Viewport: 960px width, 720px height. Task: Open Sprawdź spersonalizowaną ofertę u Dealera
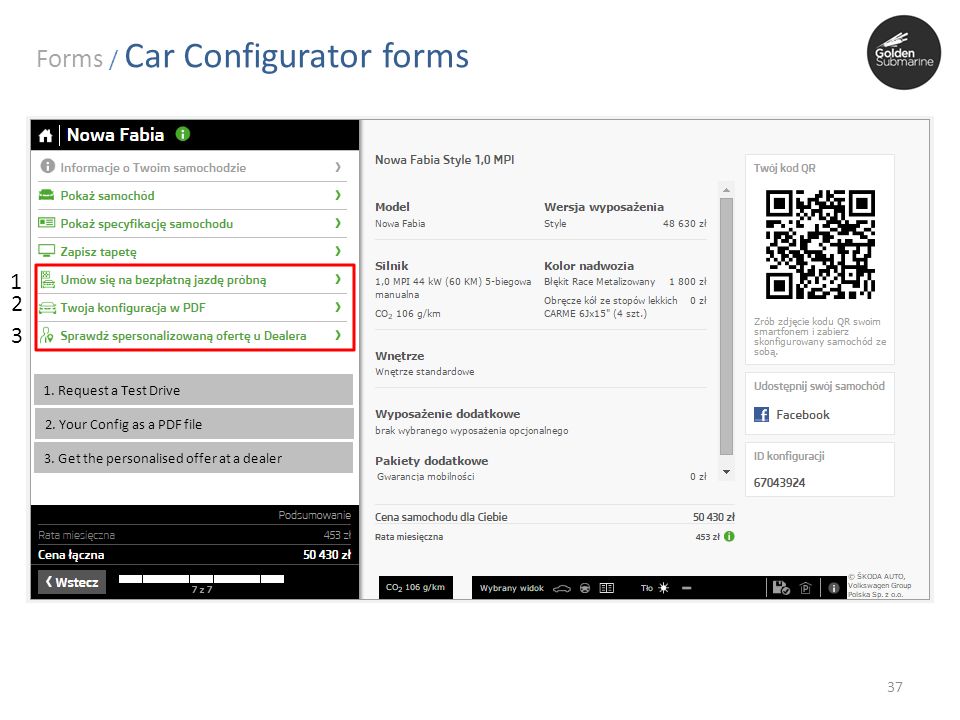tap(192, 336)
